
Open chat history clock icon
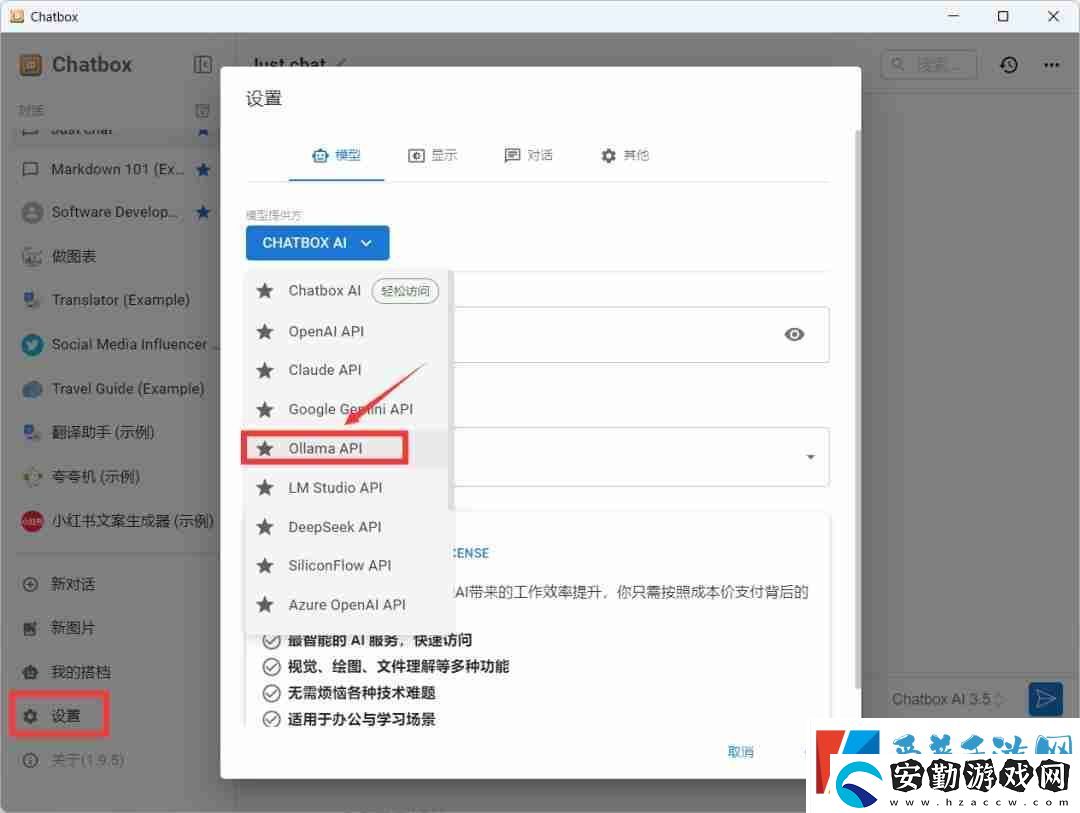click(1008, 65)
